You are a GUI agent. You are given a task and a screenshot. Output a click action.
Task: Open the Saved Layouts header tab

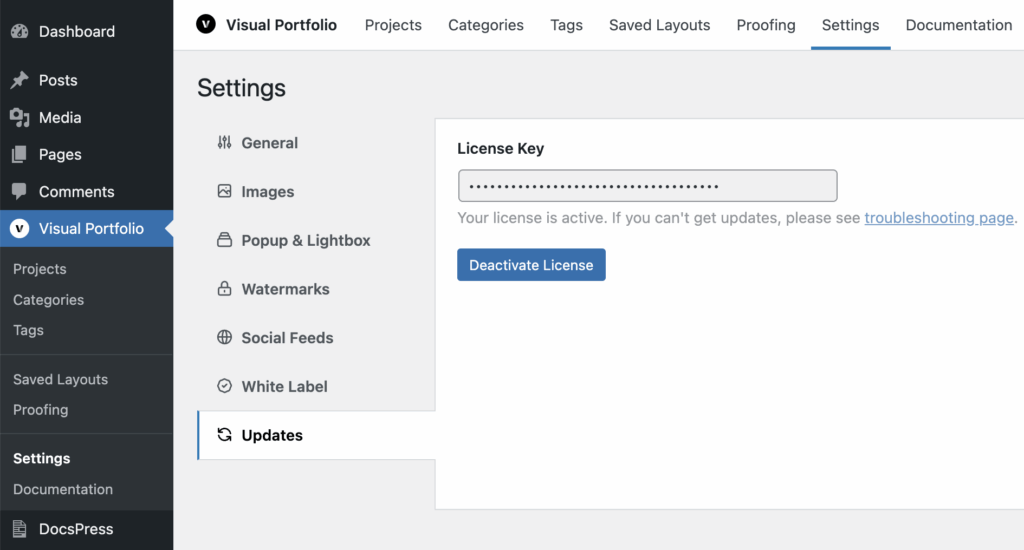660,25
